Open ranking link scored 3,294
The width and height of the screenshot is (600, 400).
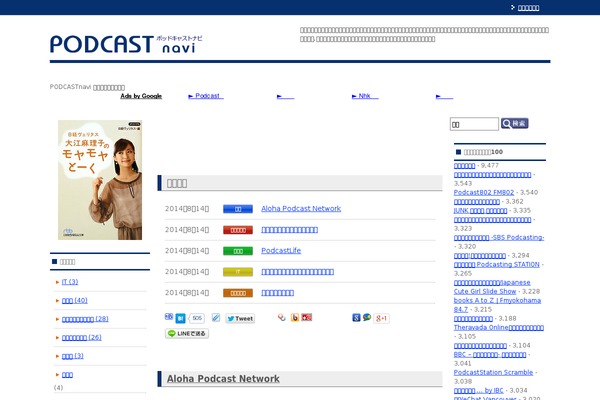pyautogui.click(x=480, y=256)
